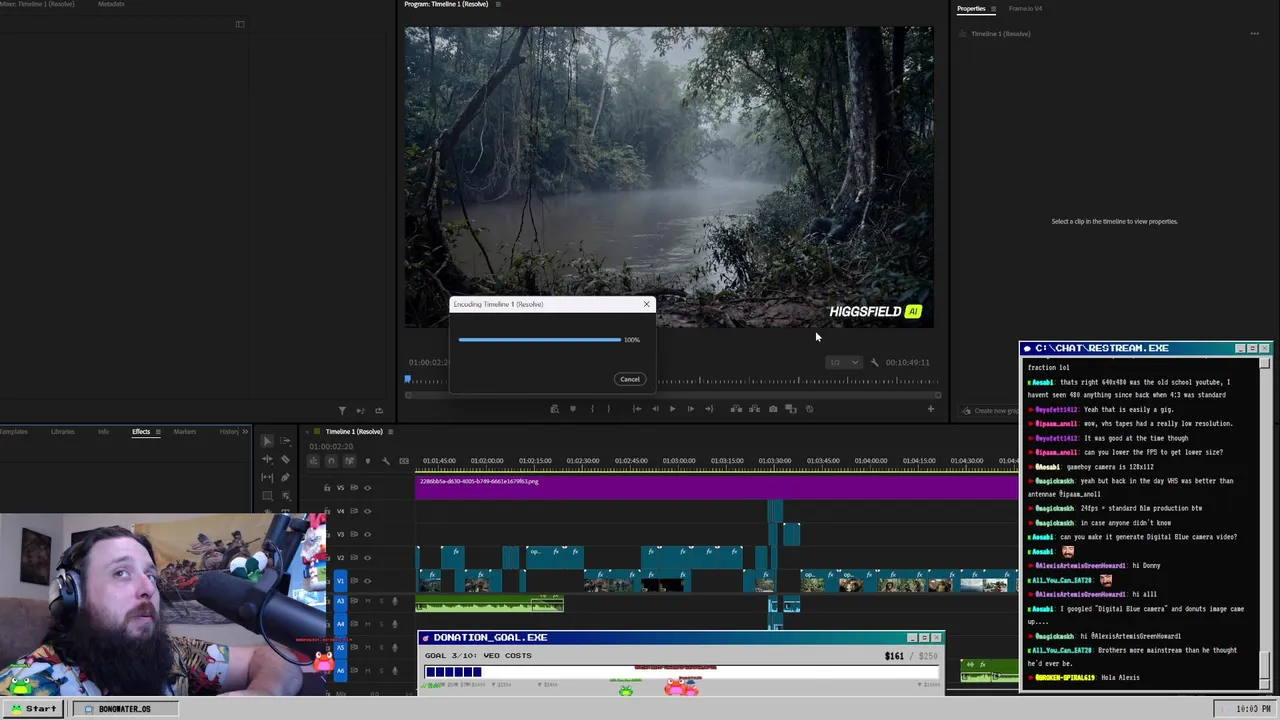The width and height of the screenshot is (1280, 720).
Task: Switch to Libraries tab
Action: pyautogui.click(x=63, y=431)
